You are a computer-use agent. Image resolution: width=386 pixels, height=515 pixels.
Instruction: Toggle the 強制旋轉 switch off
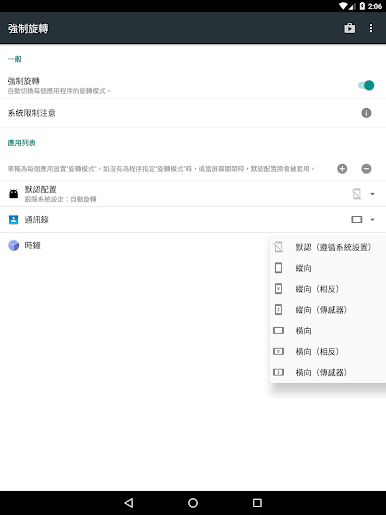pos(366,85)
